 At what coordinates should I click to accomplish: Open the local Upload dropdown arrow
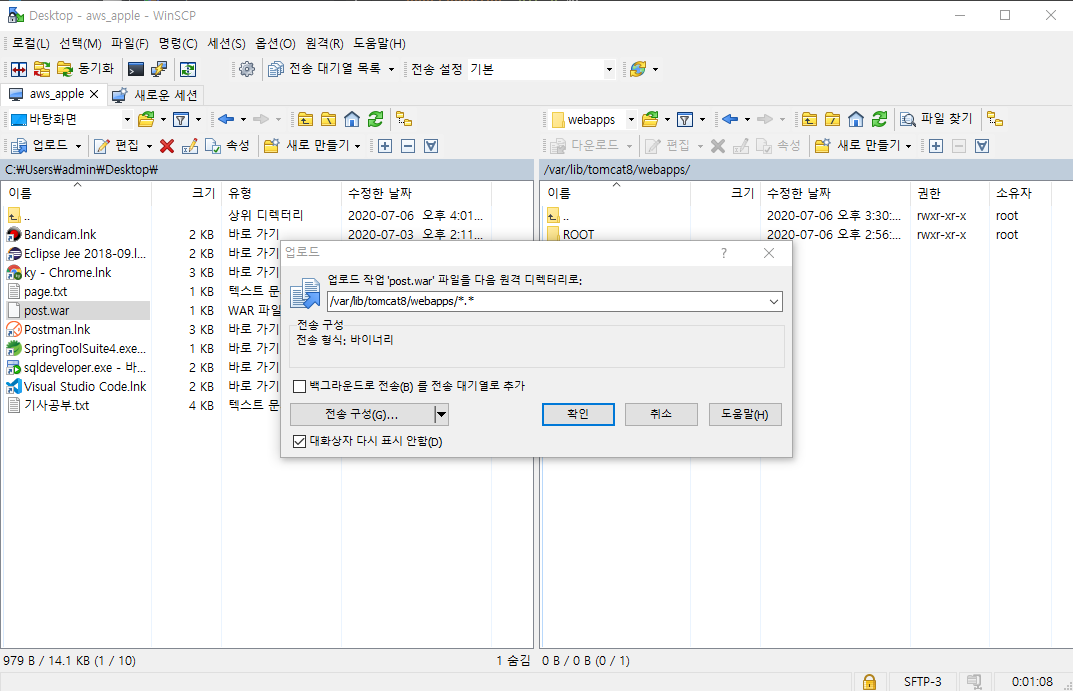click(x=78, y=146)
